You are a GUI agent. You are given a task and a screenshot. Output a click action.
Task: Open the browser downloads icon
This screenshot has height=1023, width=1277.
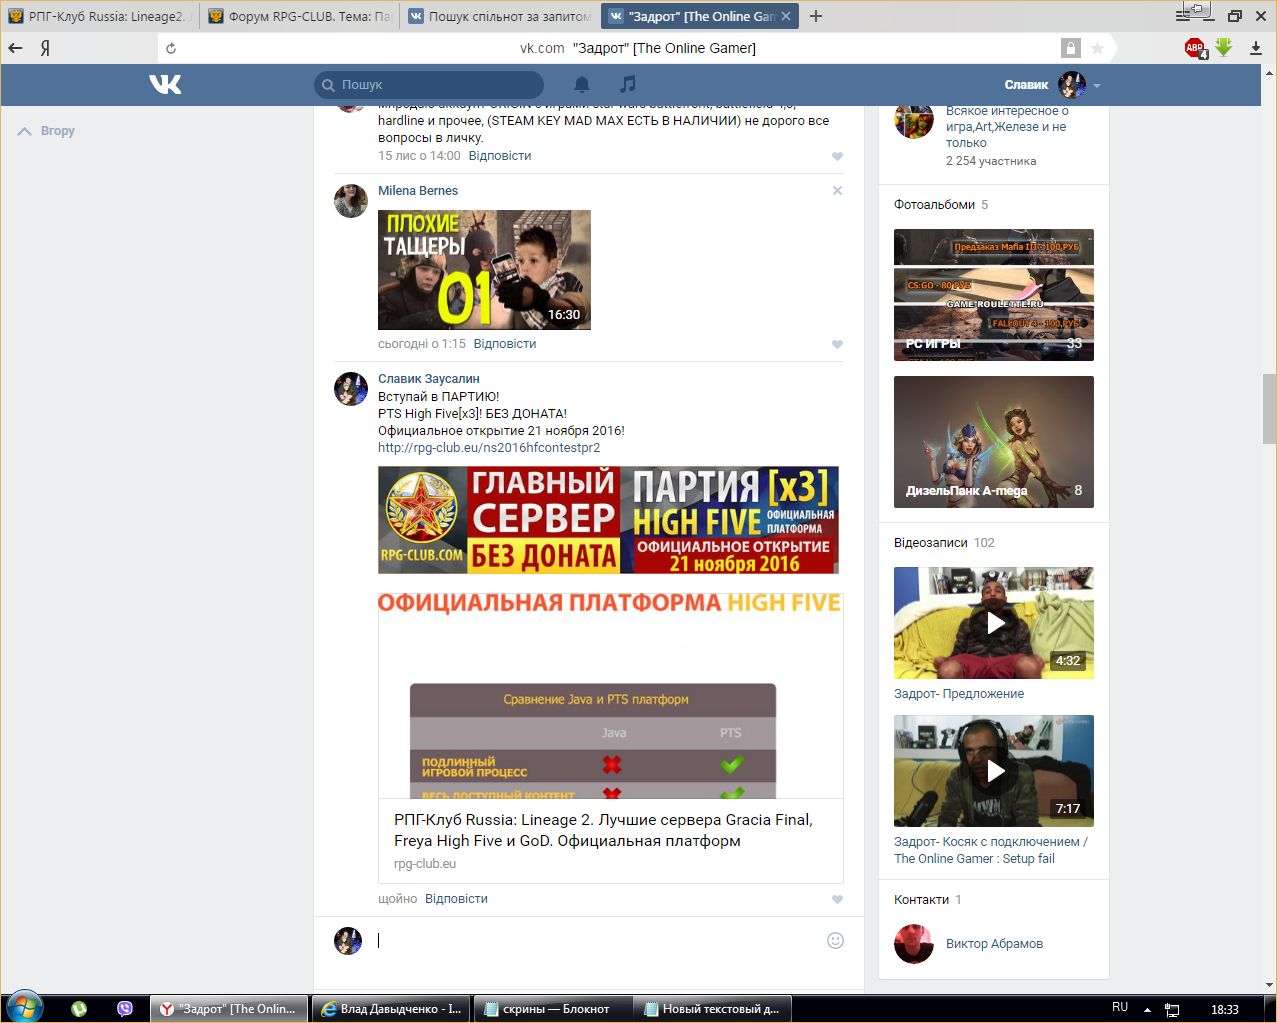coord(1256,48)
